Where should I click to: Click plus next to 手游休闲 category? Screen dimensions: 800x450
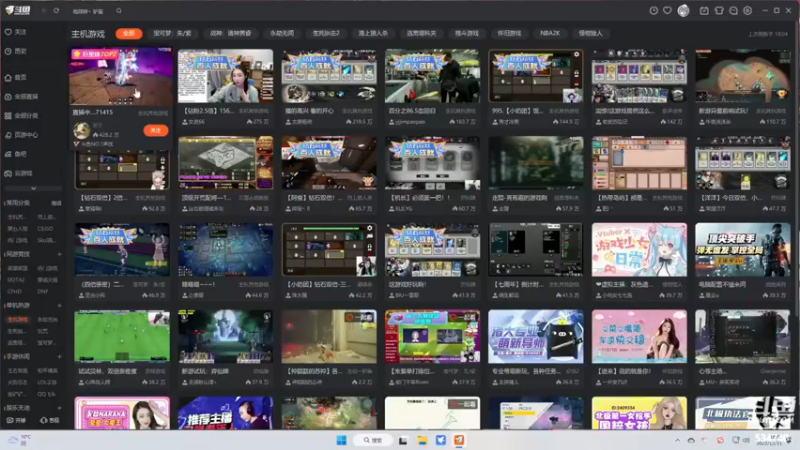click(59, 357)
